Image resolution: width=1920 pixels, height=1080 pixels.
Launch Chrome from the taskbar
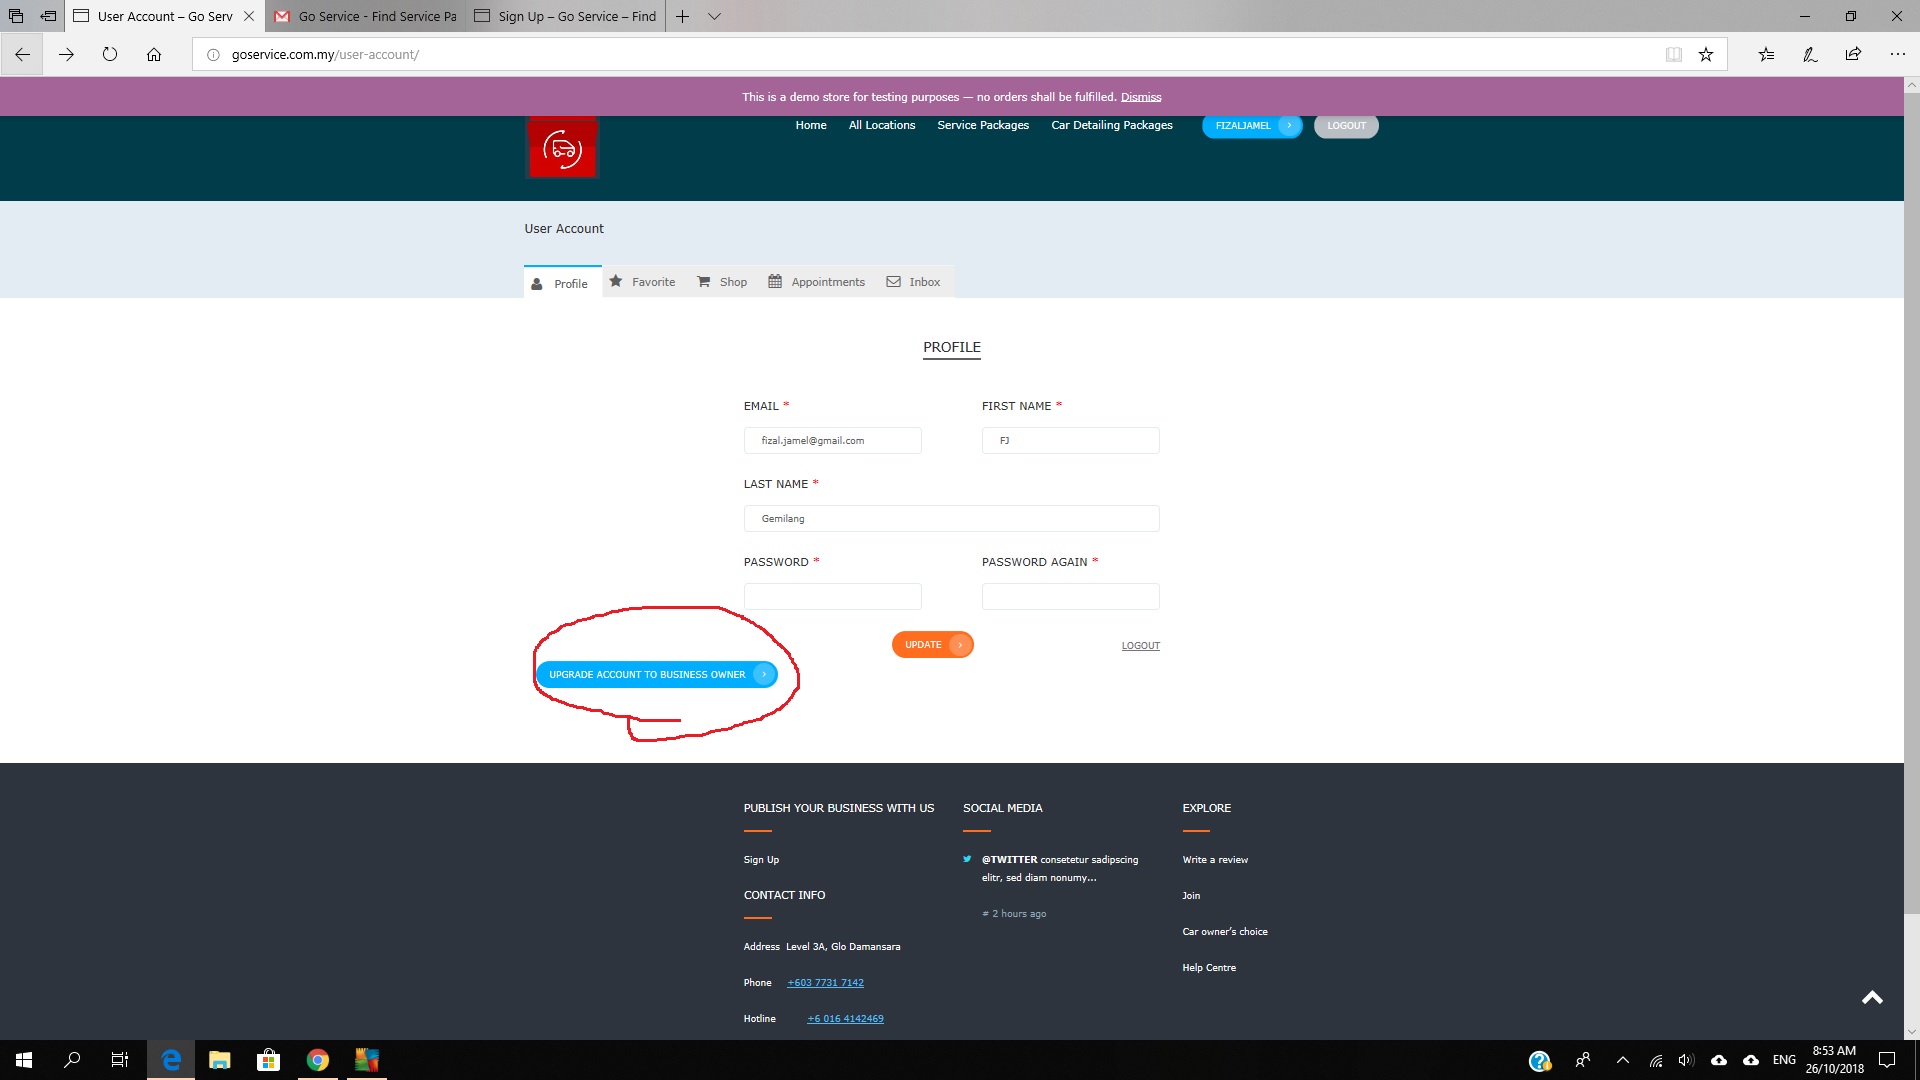click(x=318, y=1059)
